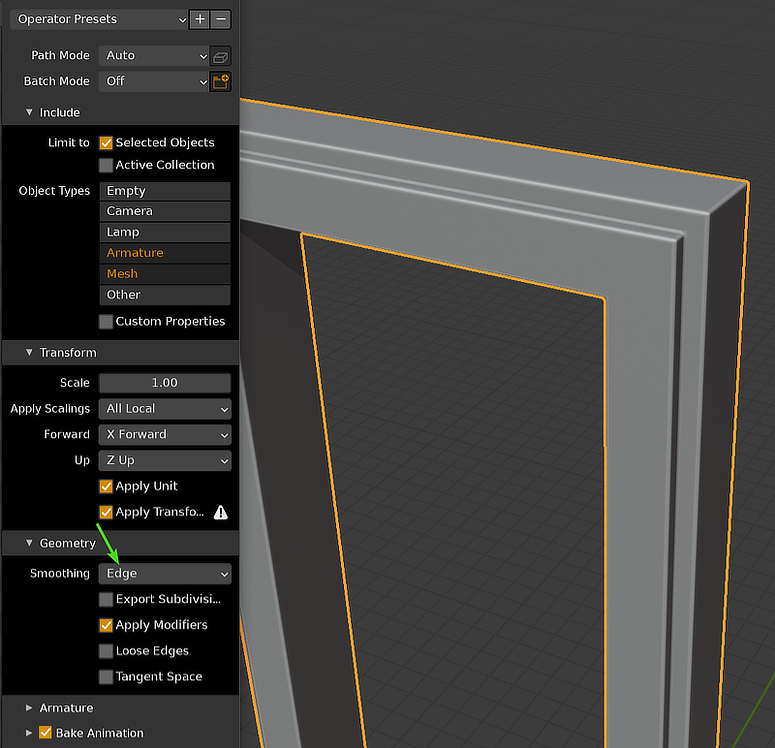This screenshot has width=775, height=748.
Task: Enable the Active Collection checkbox
Action: pyautogui.click(x=106, y=165)
